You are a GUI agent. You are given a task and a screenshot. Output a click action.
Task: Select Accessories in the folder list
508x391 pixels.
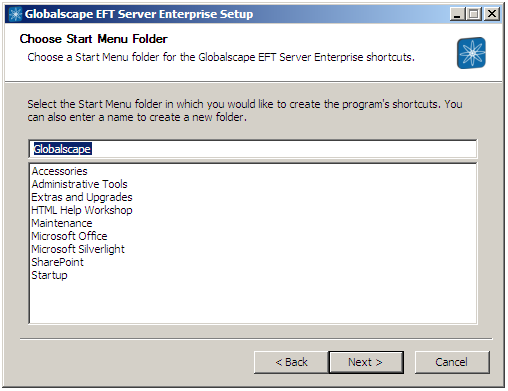coord(59,171)
